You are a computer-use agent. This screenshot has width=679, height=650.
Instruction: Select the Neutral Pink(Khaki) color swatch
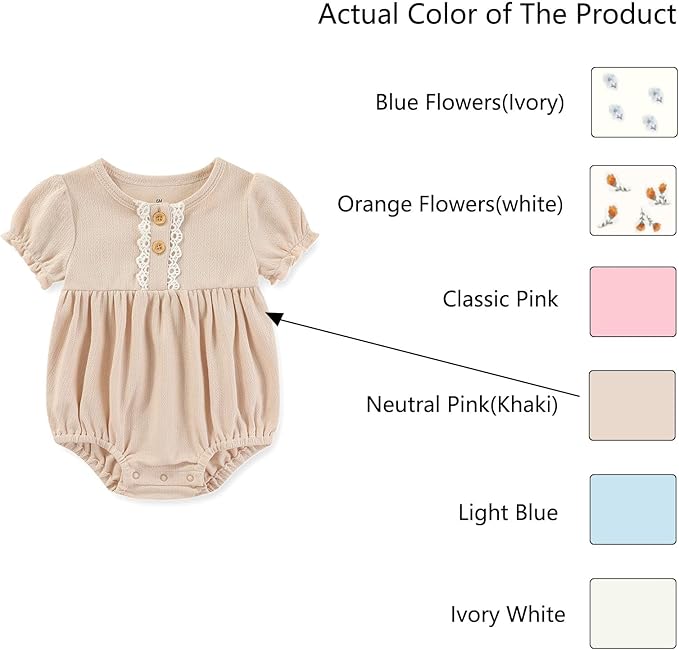(633, 405)
